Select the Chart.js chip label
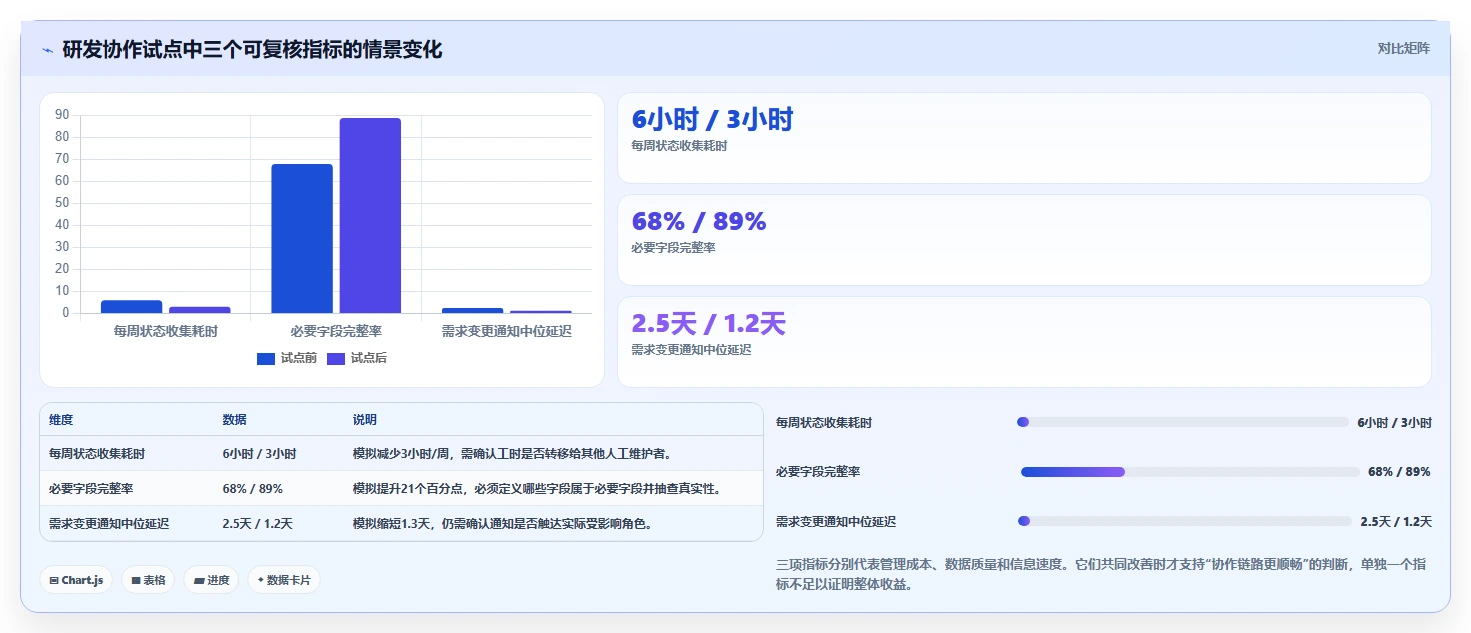 82,580
